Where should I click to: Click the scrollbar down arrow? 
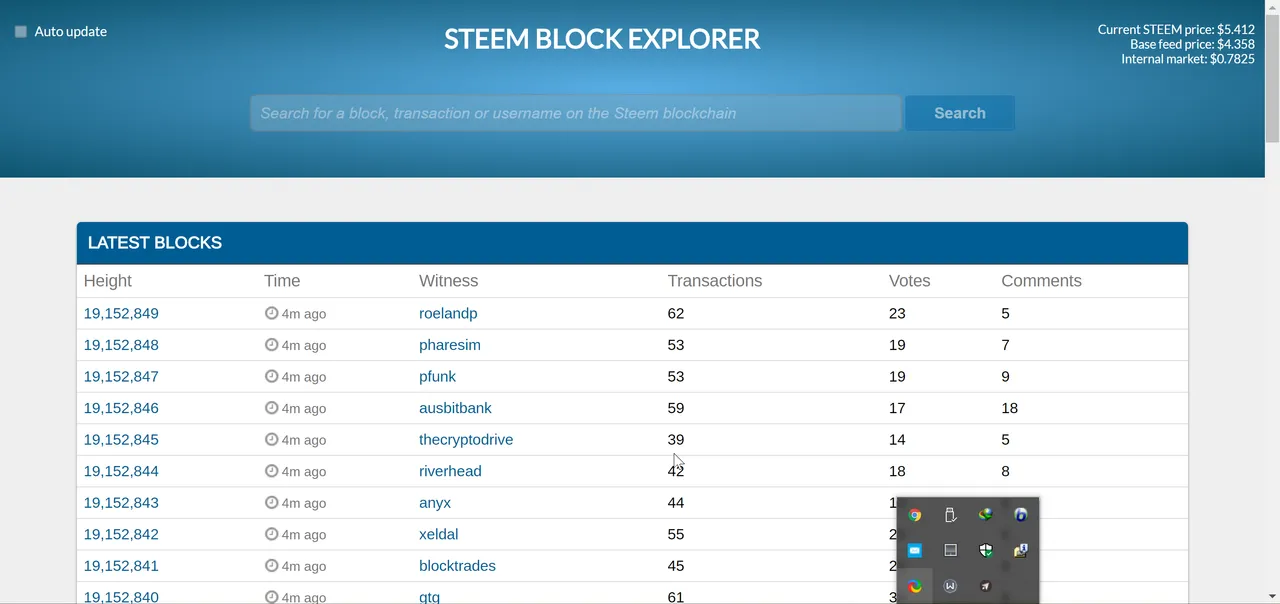1272,597
